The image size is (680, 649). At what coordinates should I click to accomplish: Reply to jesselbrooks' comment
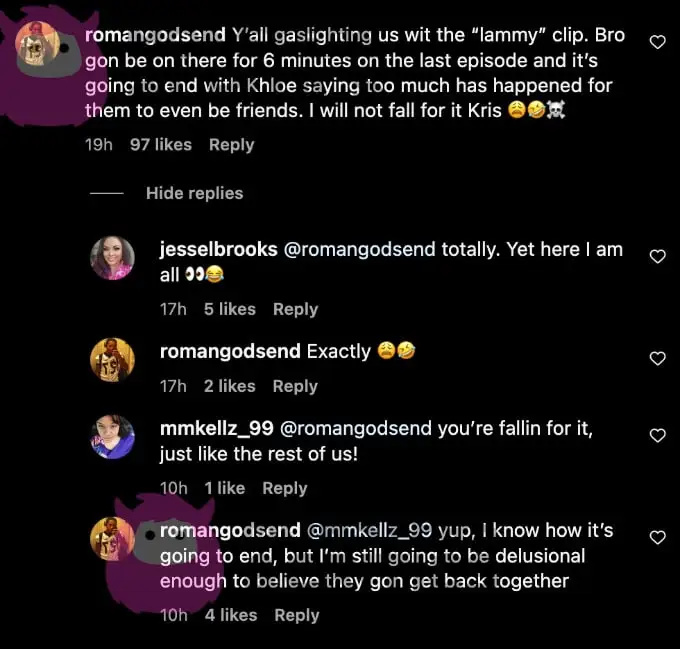(x=295, y=310)
